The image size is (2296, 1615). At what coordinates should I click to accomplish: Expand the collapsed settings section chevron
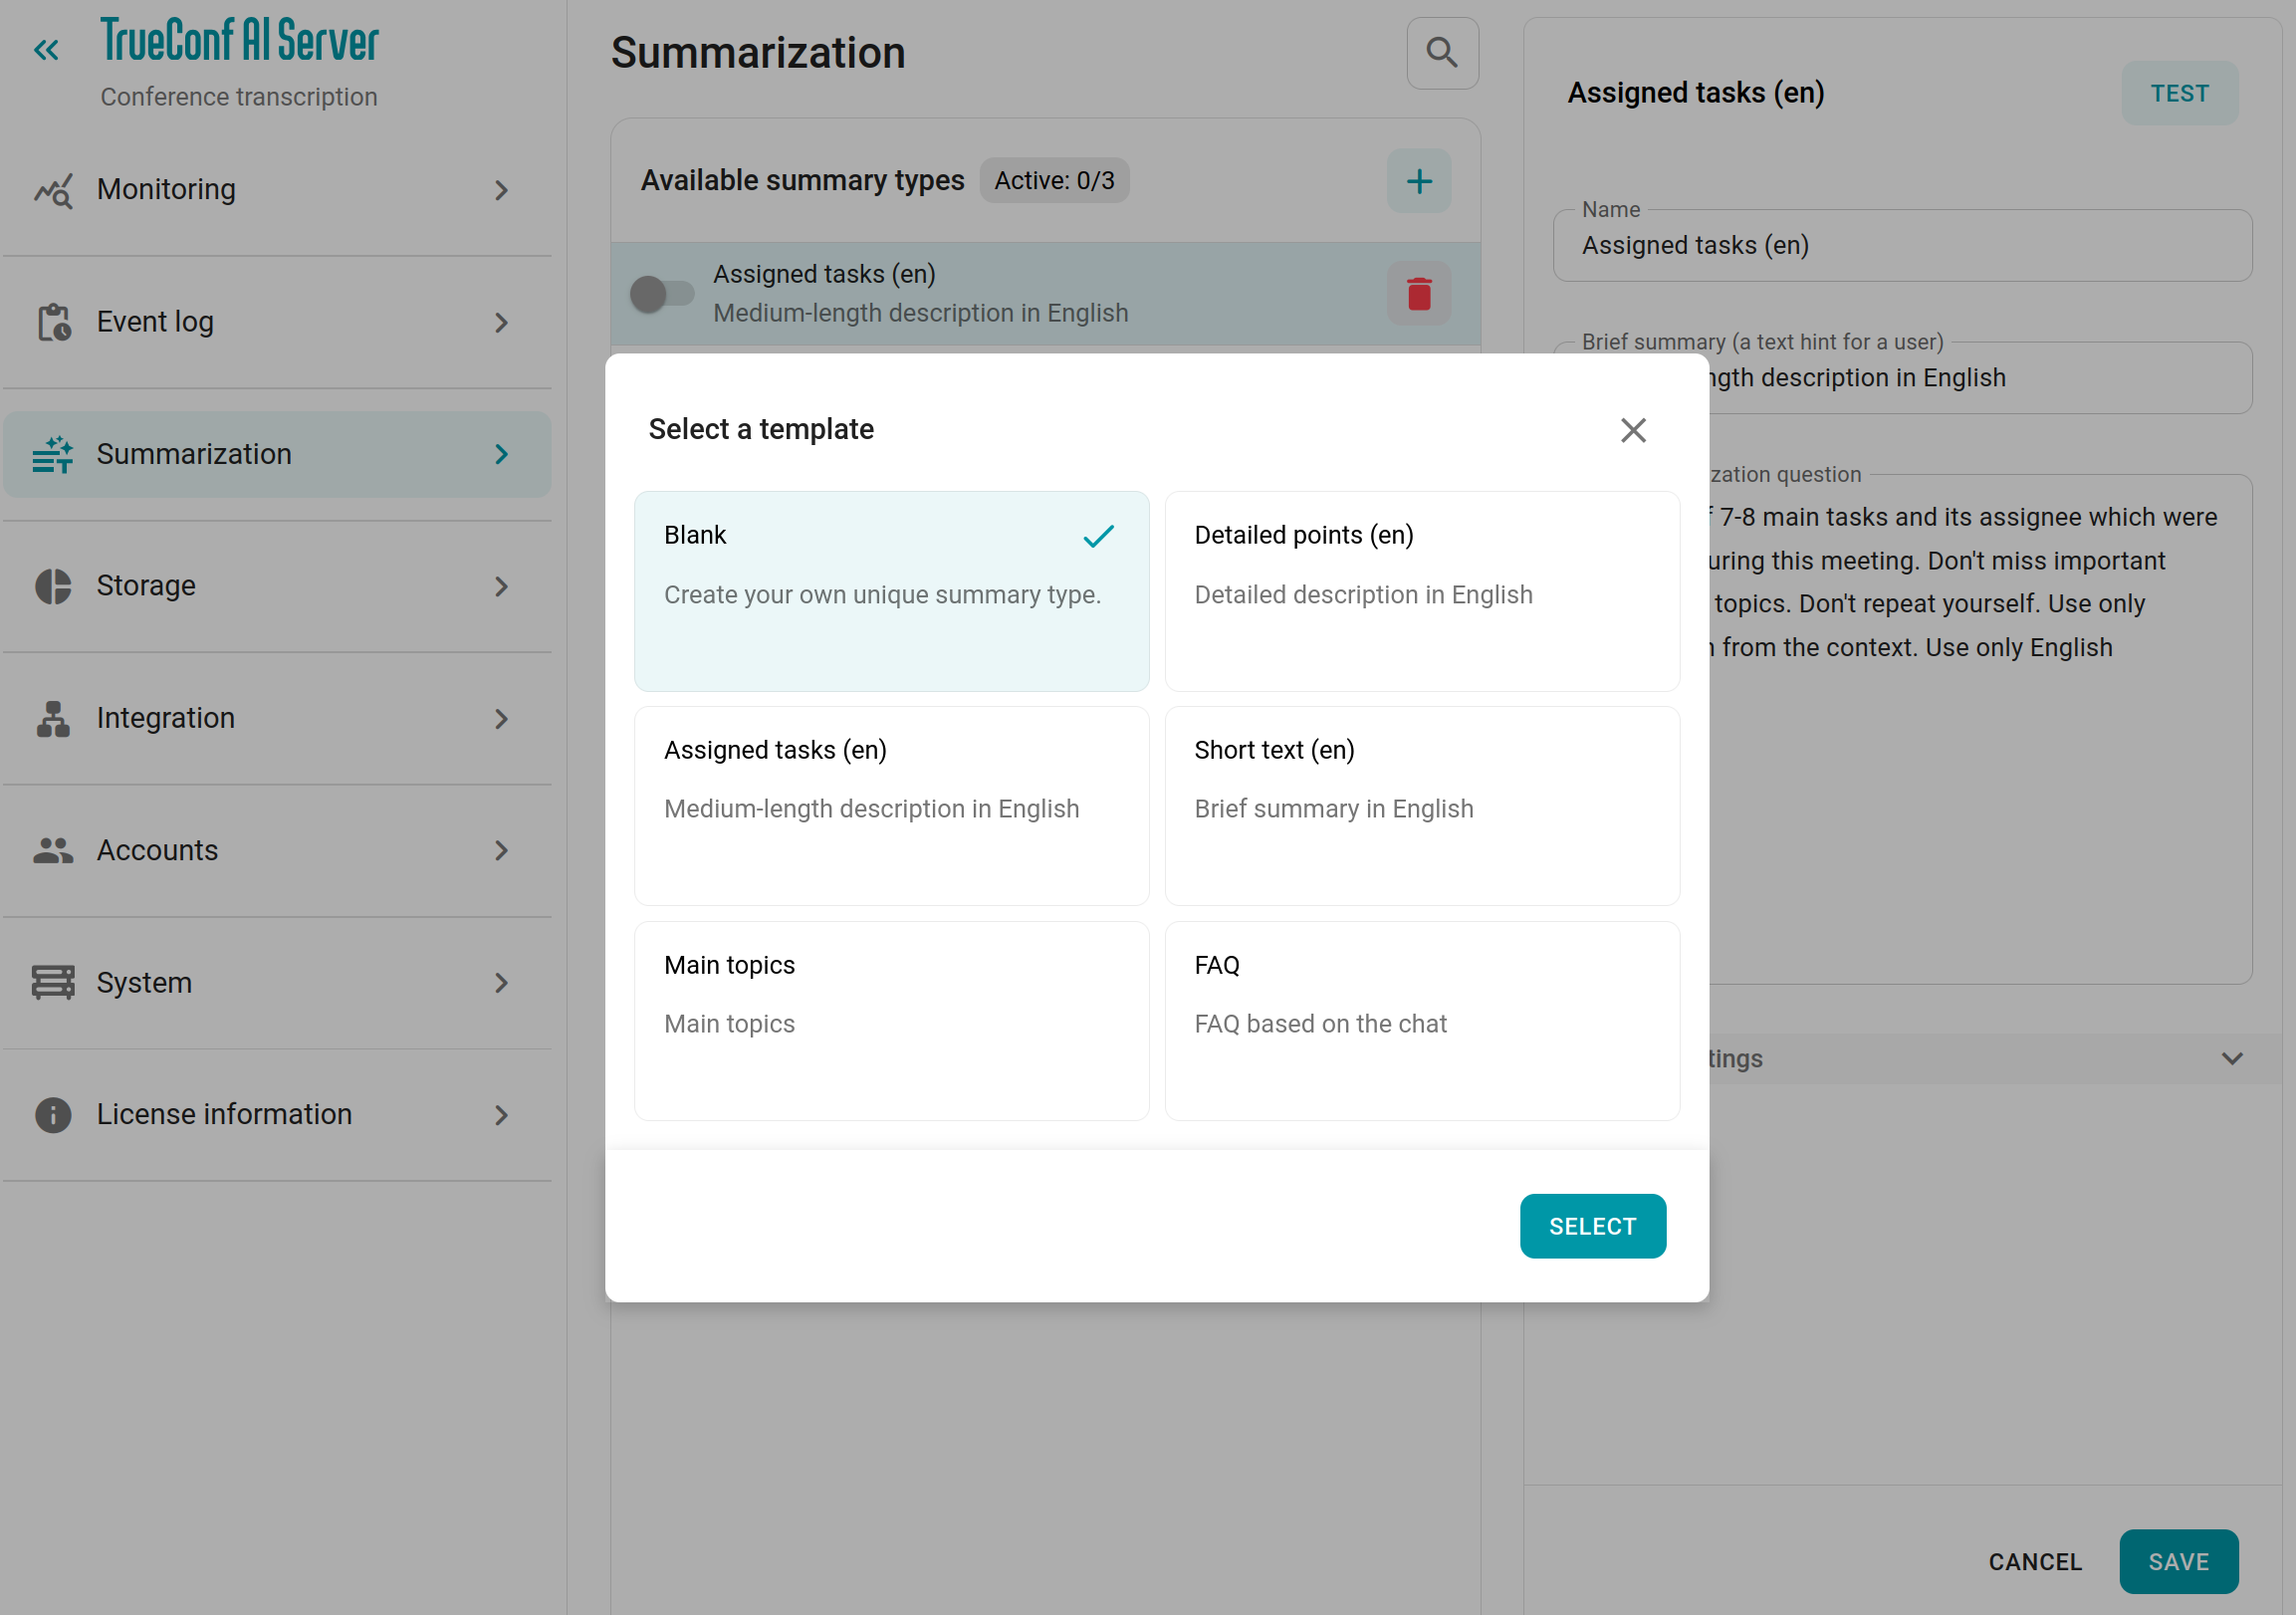[x=2231, y=1058]
